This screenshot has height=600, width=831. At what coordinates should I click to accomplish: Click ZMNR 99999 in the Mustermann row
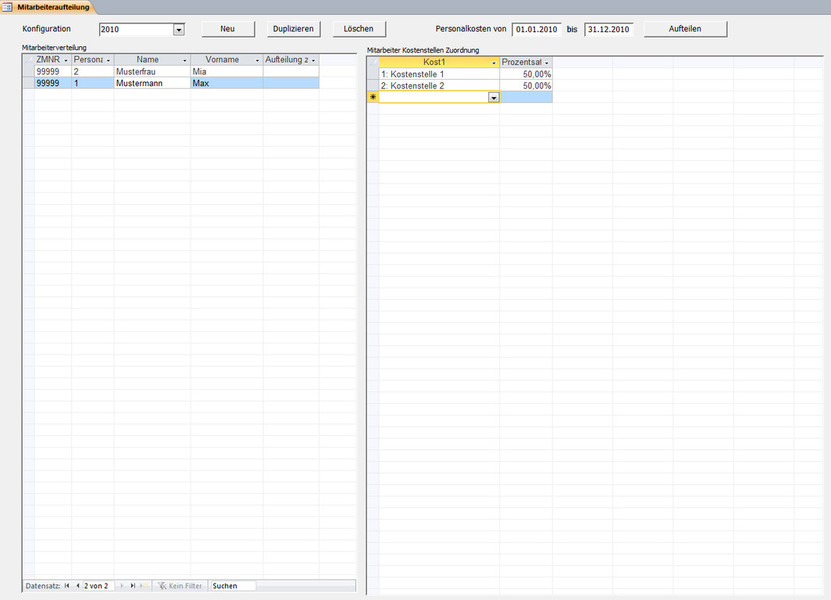[53, 83]
